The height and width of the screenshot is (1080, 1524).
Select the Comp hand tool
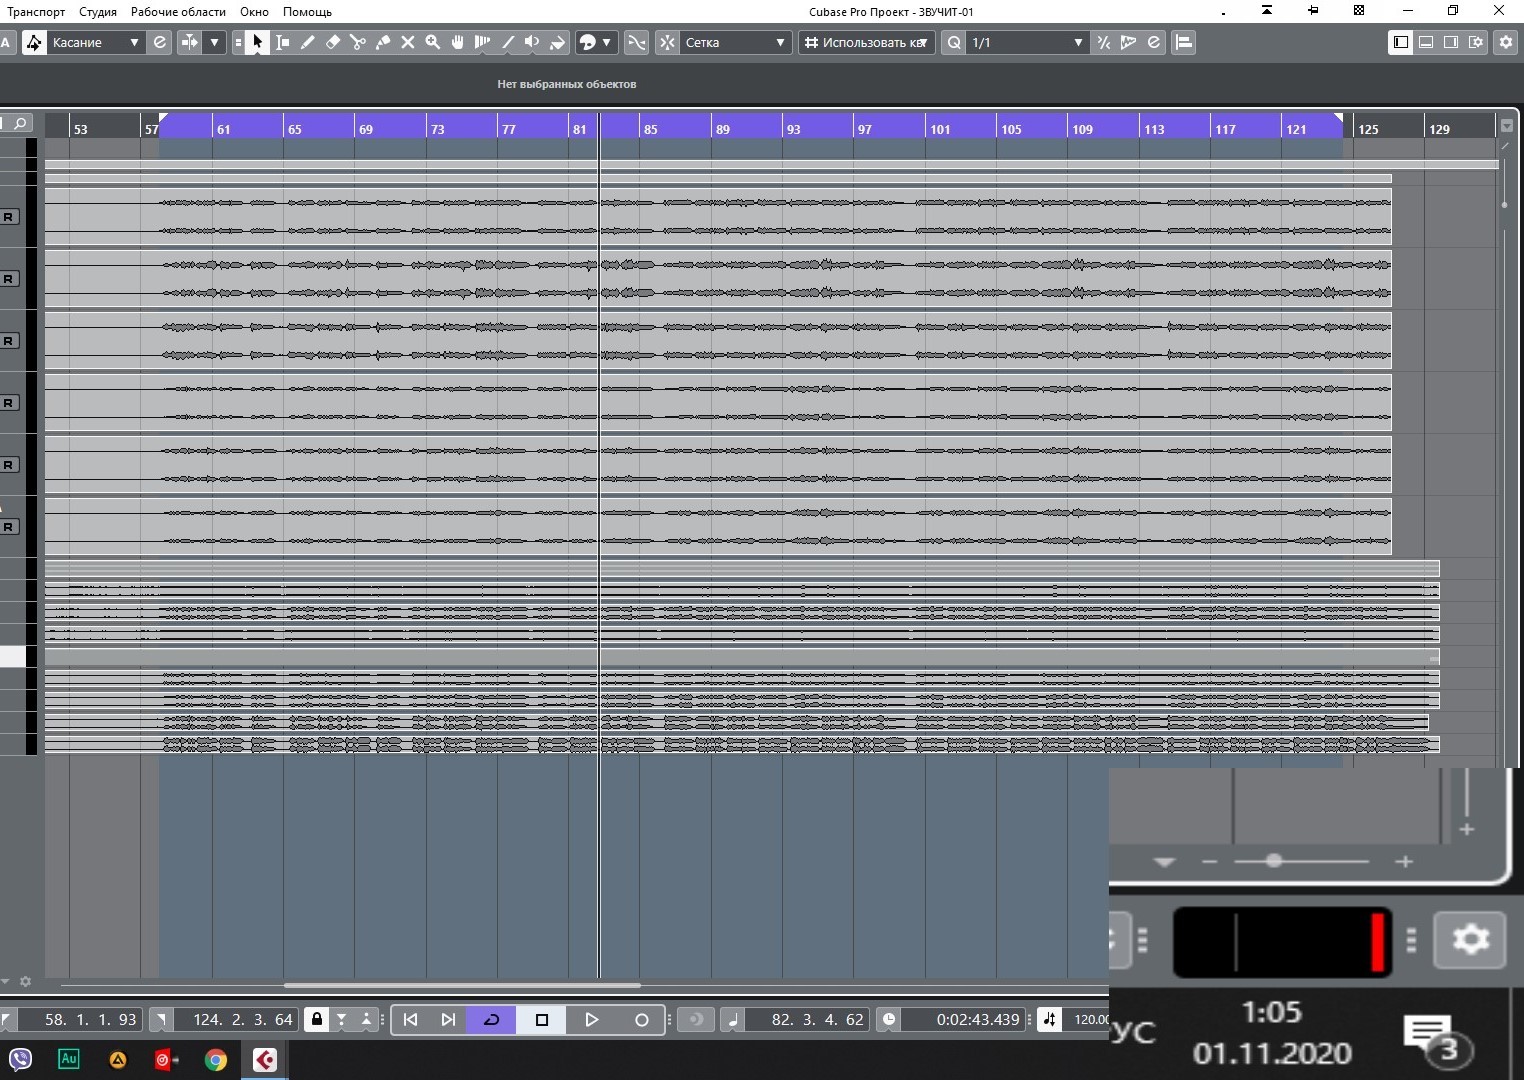458,42
